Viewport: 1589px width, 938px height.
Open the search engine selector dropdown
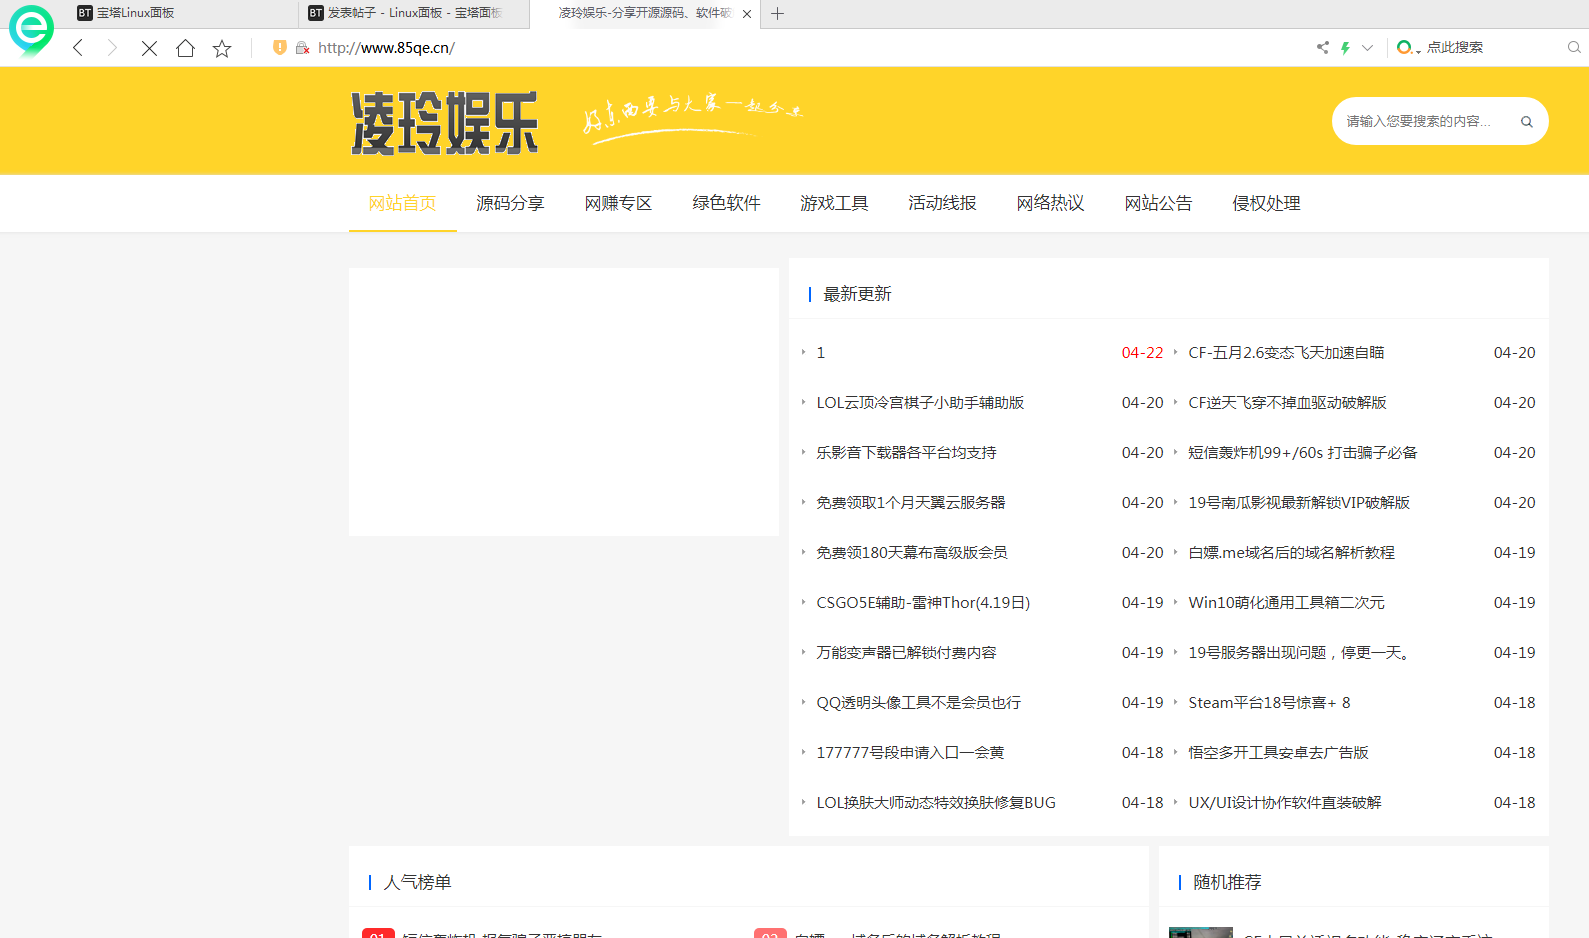[1408, 47]
